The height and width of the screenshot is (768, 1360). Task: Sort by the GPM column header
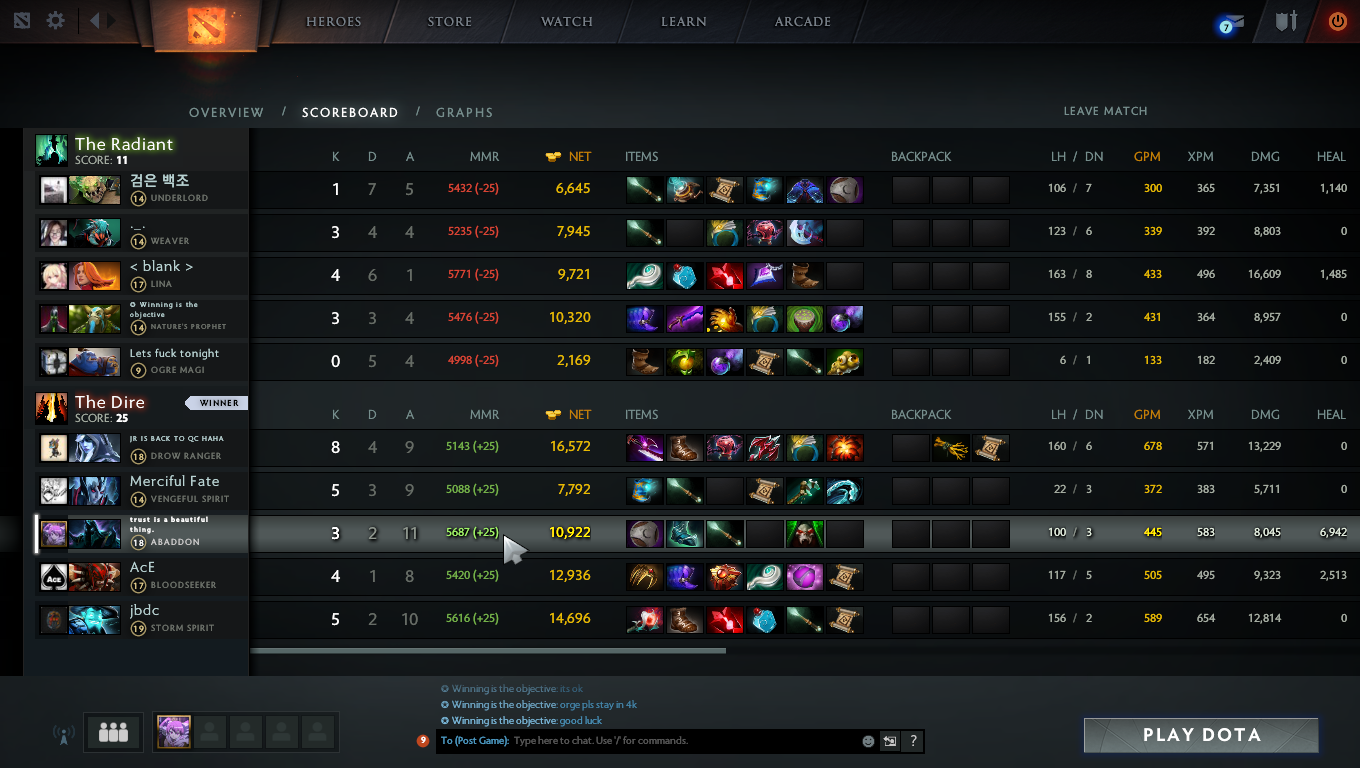(x=1147, y=157)
